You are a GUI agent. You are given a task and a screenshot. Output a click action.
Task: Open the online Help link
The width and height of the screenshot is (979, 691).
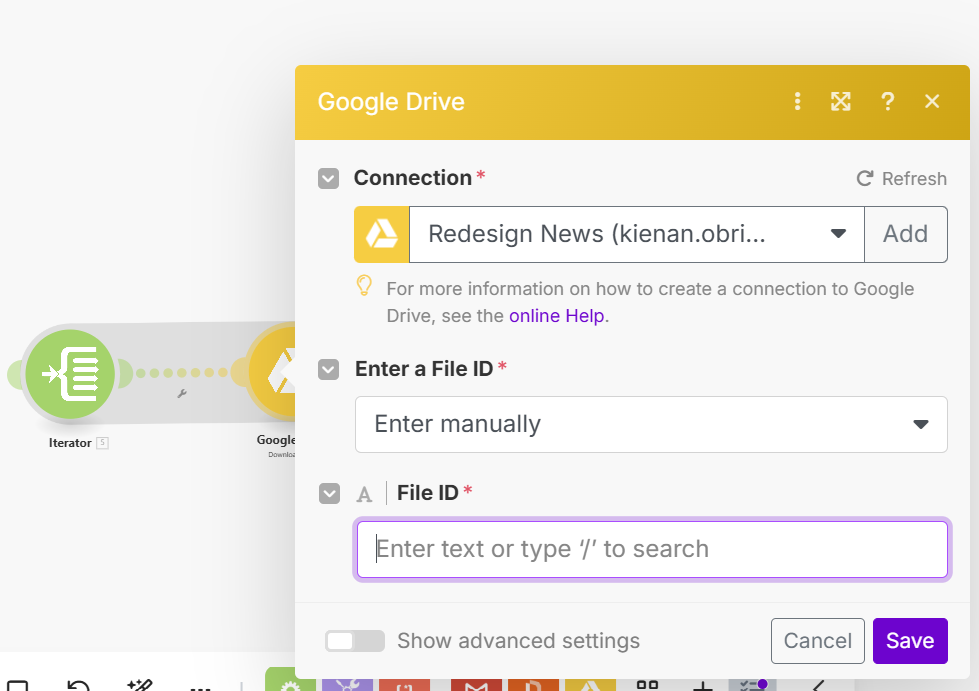click(557, 316)
